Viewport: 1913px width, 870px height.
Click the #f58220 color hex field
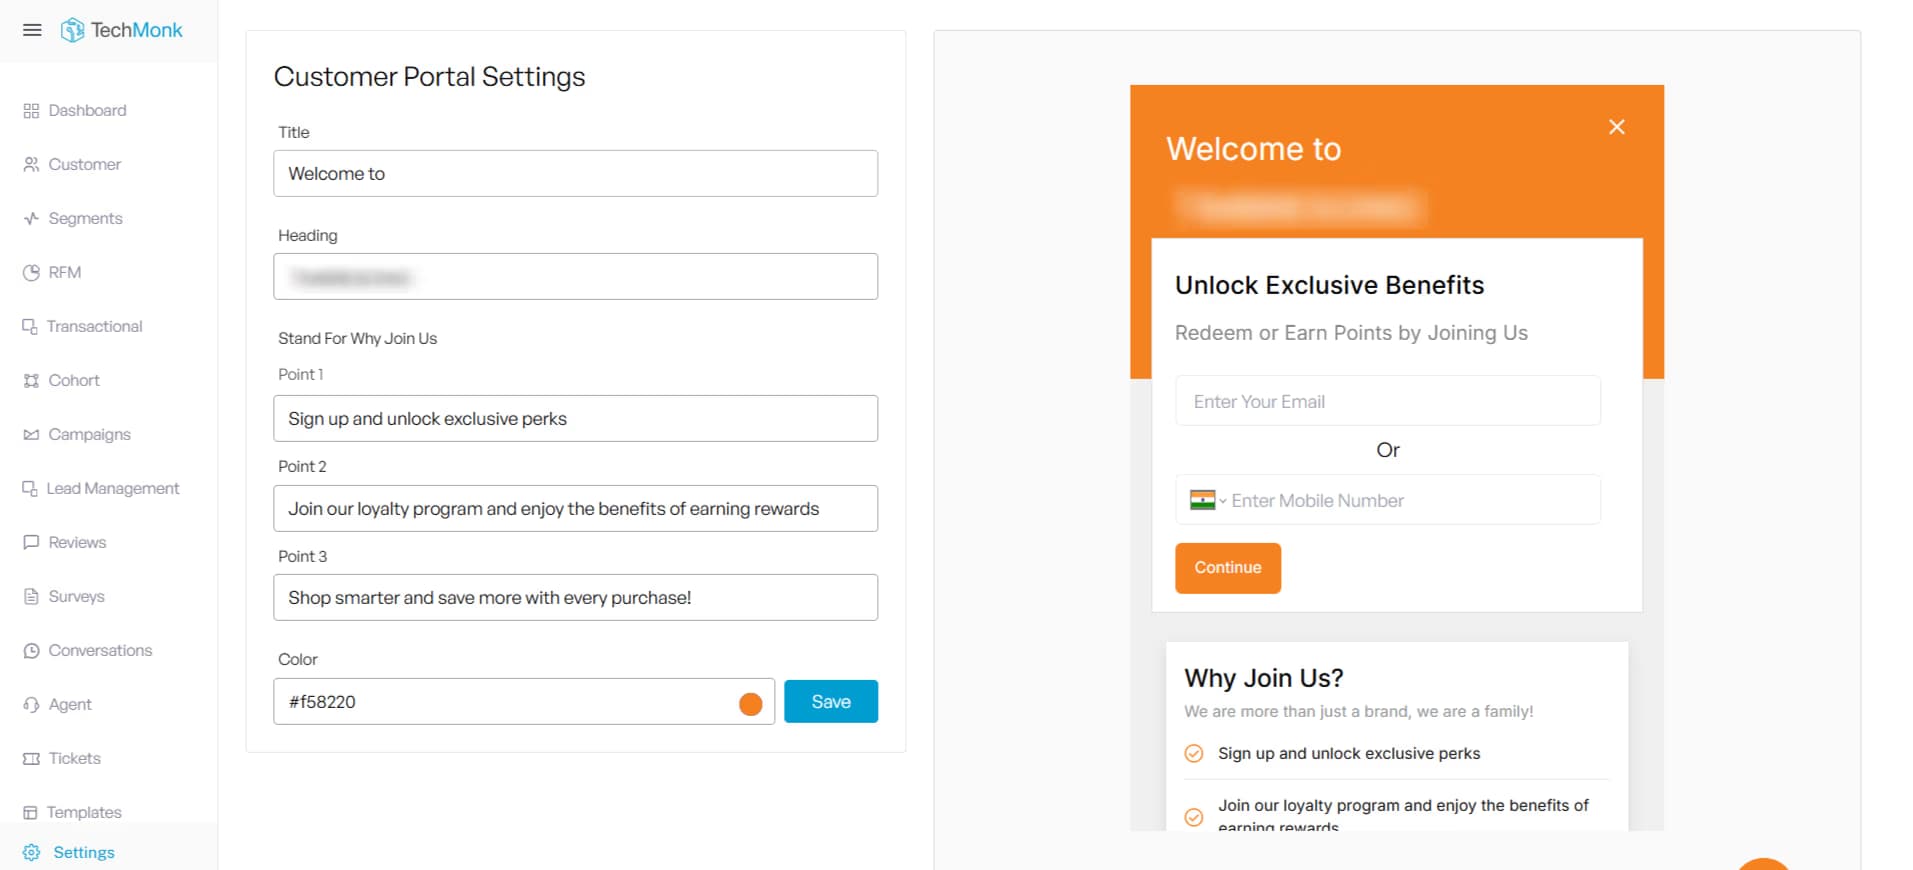point(524,702)
